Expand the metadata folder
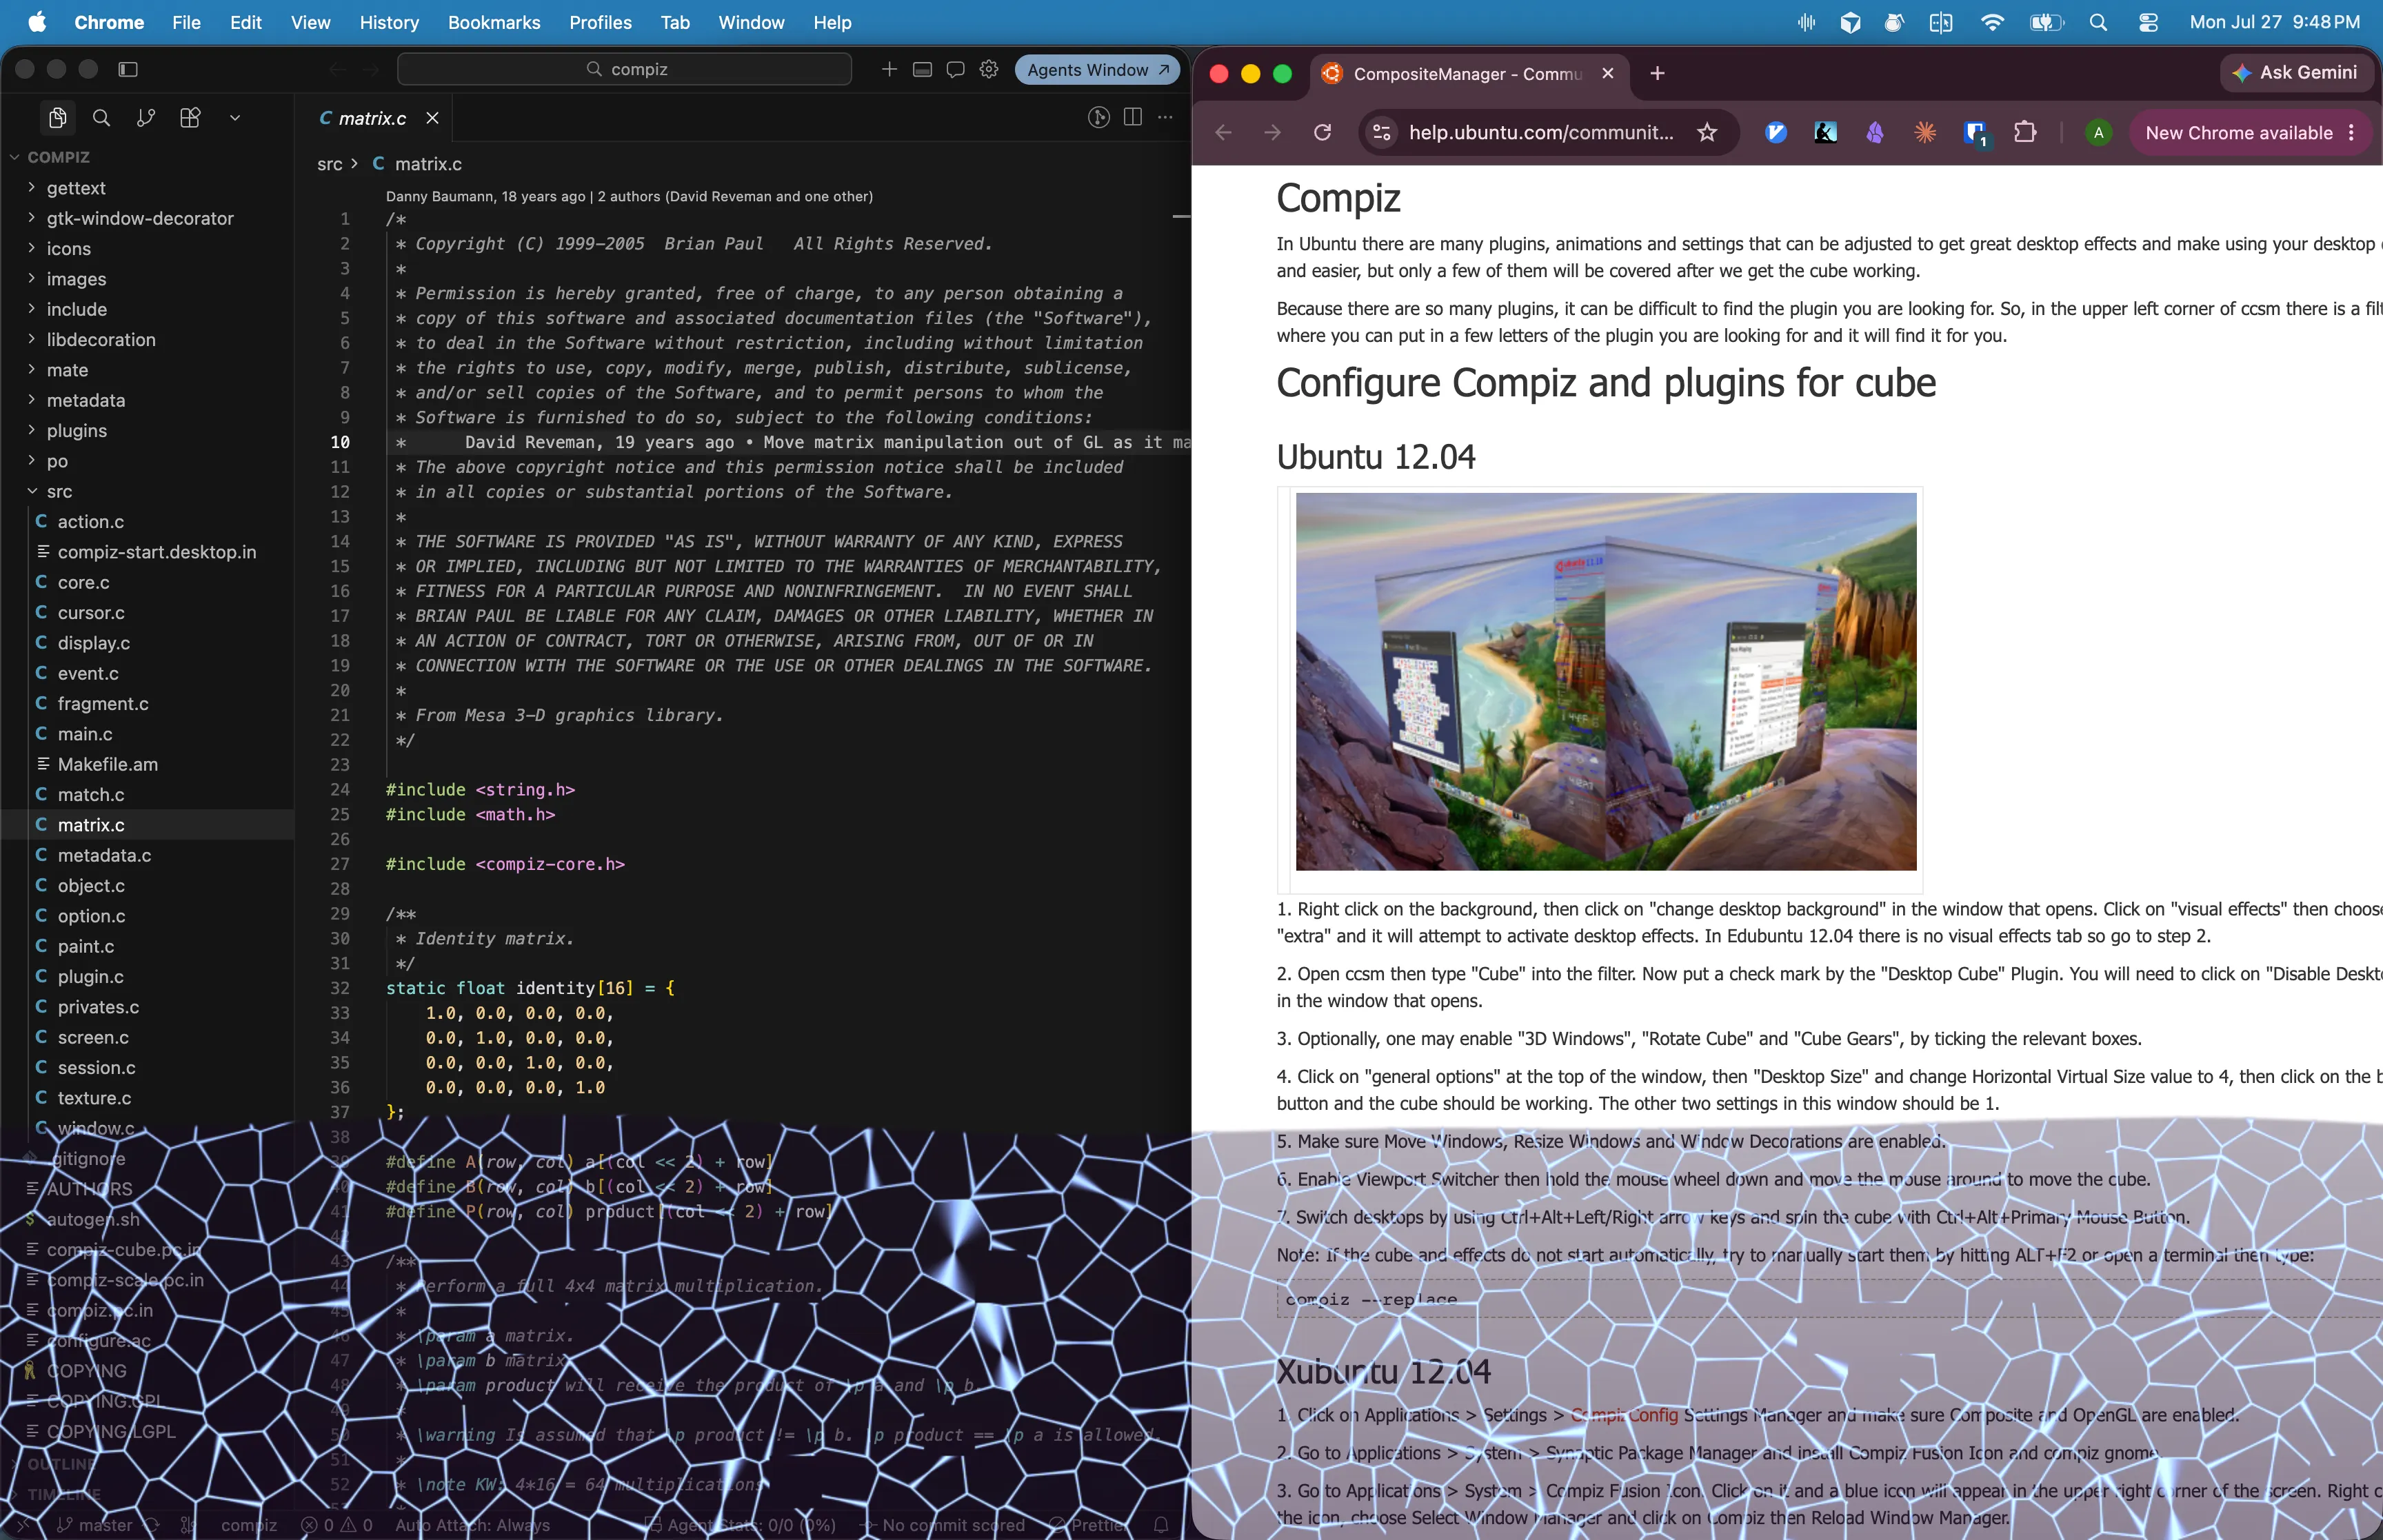 pyautogui.click(x=149, y=400)
